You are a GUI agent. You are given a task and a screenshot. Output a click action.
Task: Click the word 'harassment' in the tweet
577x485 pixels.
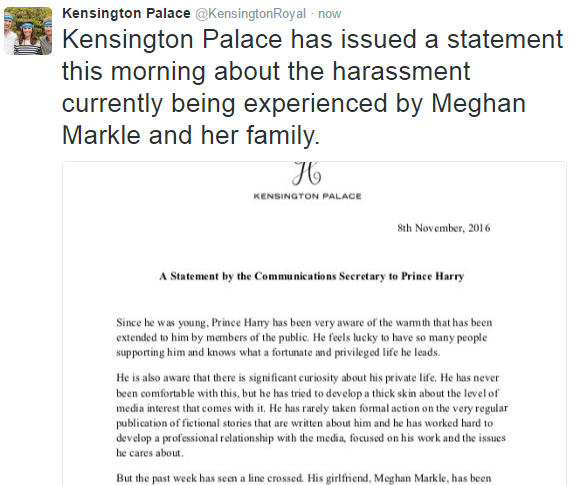(x=401, y=71)
